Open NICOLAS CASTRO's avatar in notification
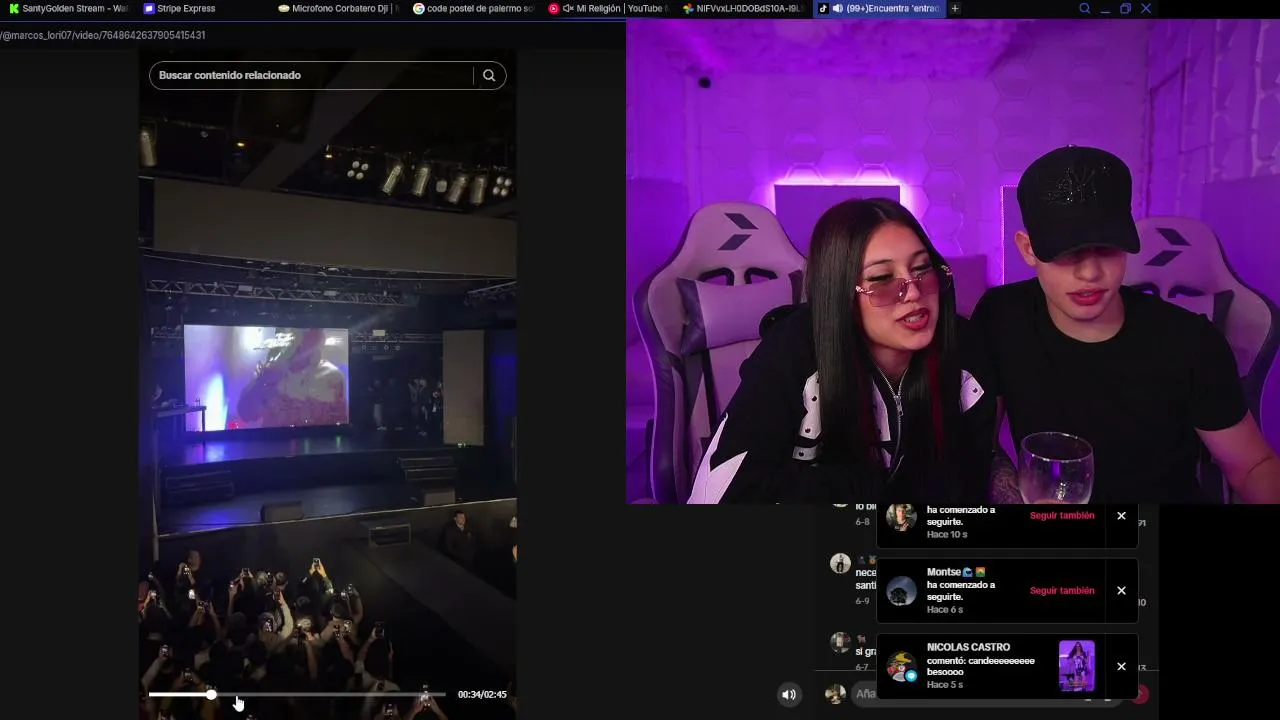 coord(901,666)
